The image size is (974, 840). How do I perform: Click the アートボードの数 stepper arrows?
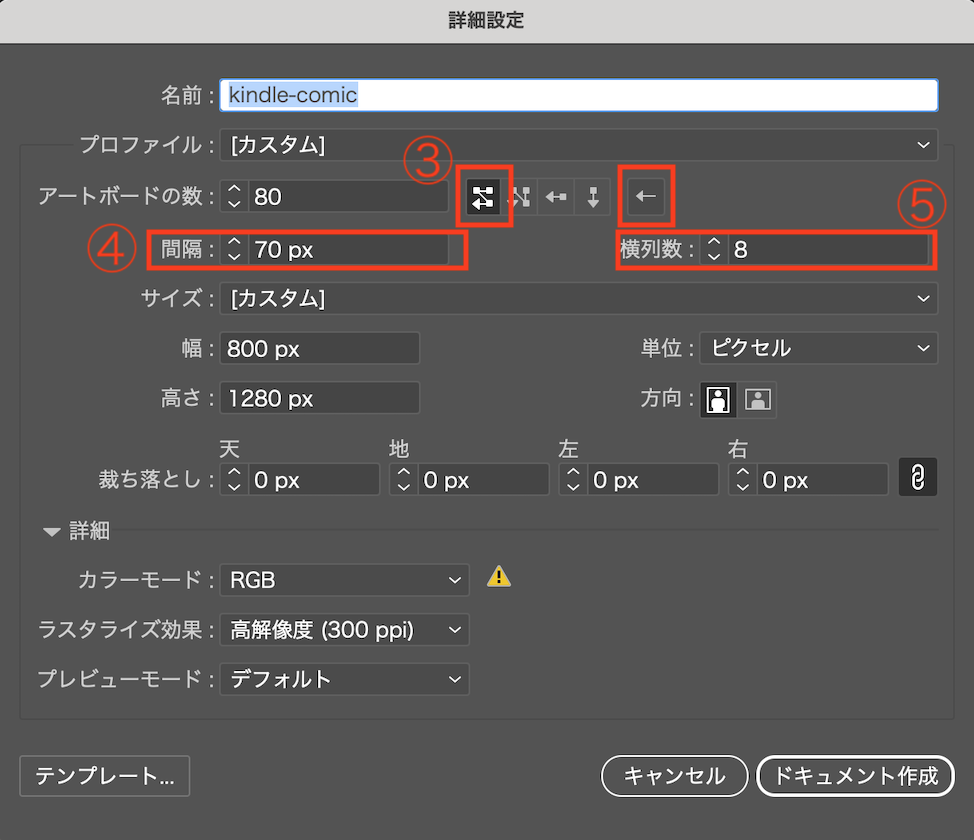pyautogui.click(x=234, y=197)
